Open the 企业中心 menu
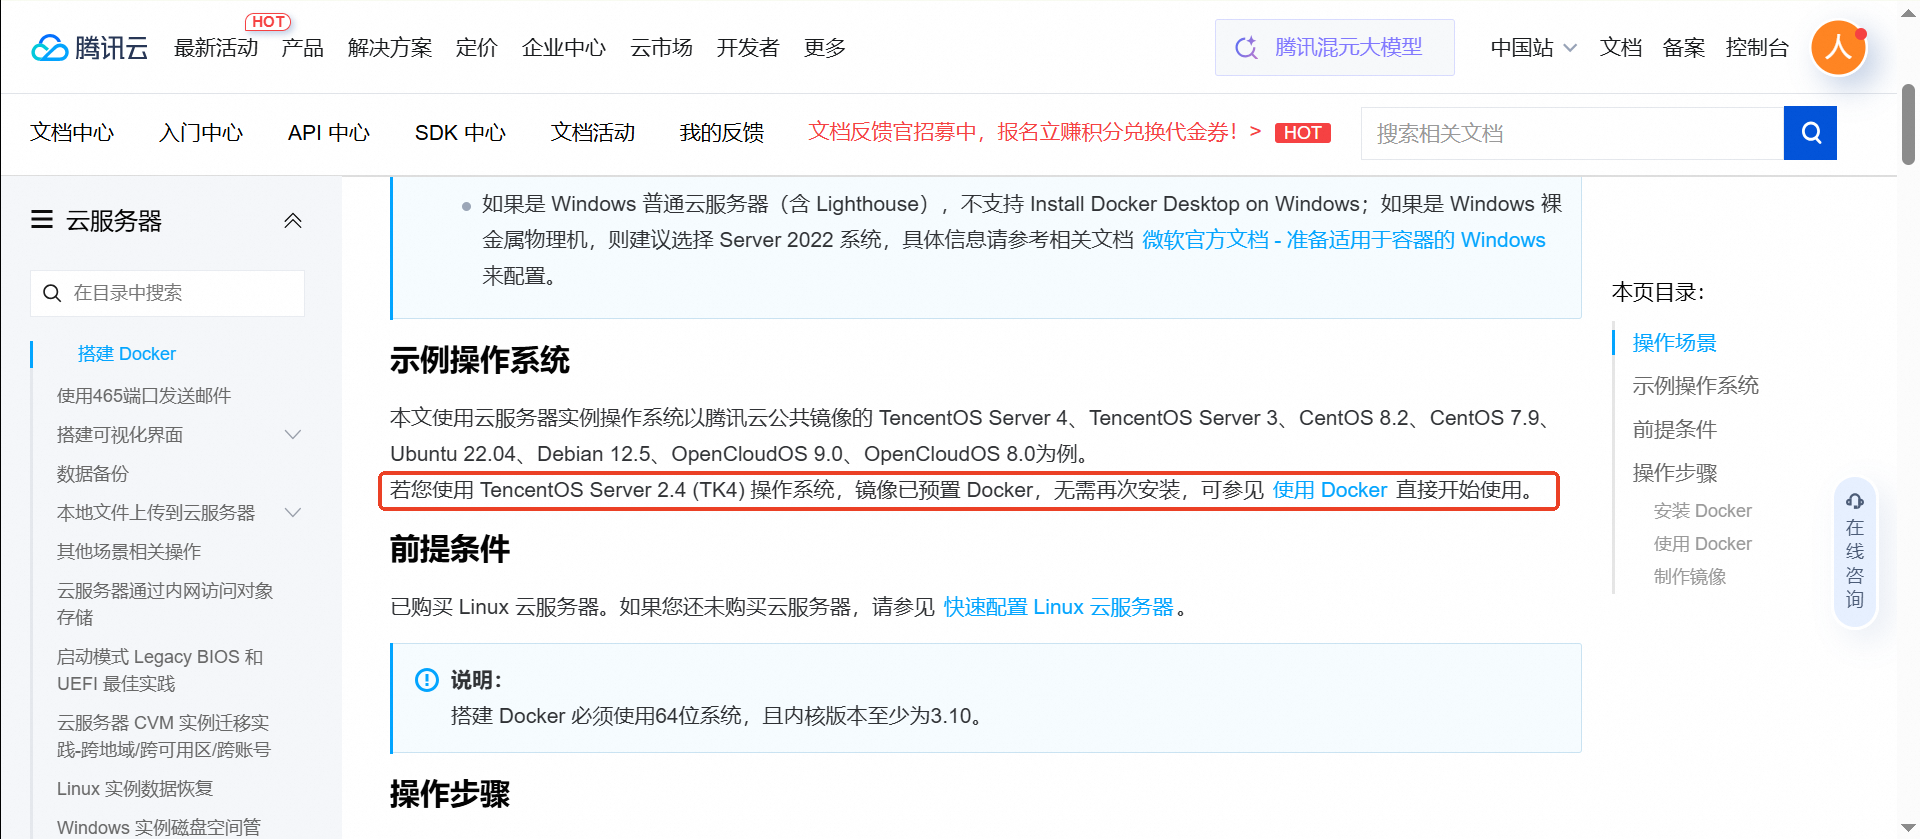Image resolution: width=1920 pixels, height=839 pixels. [564, 48]
